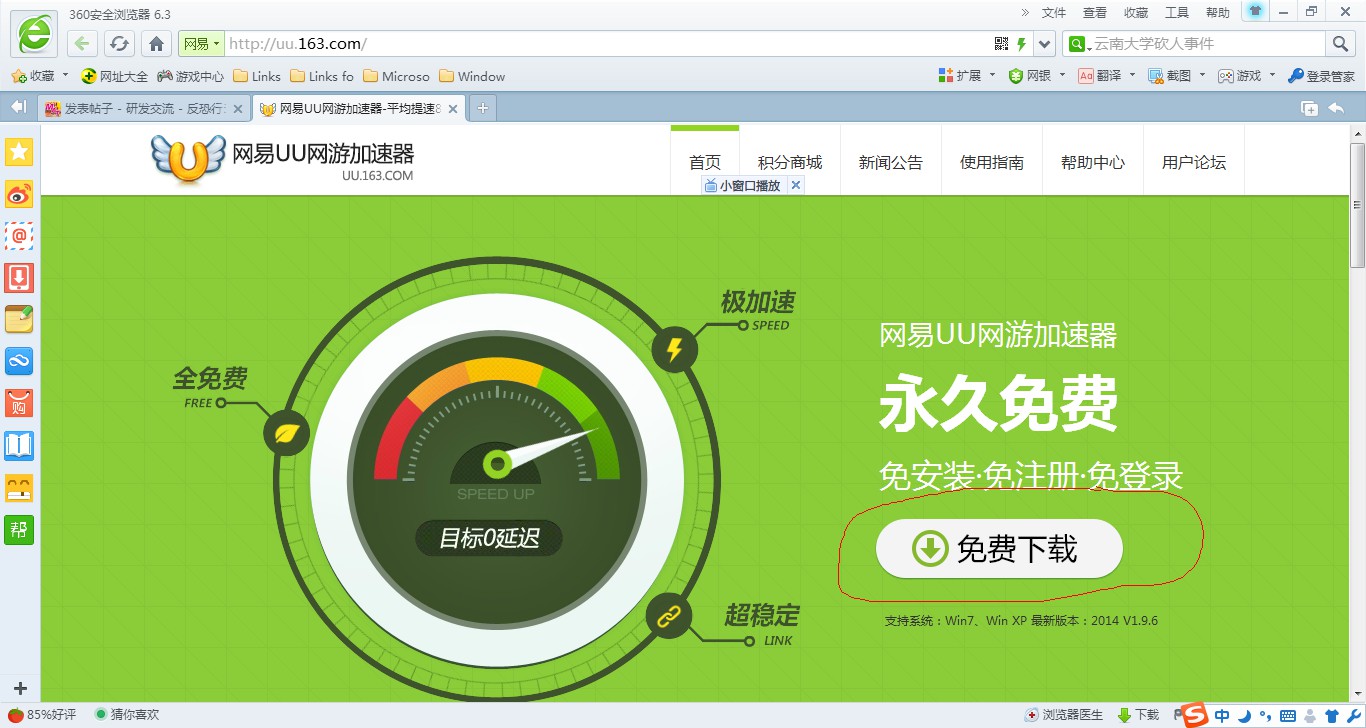The height and width of the screenshot is (728, 1366).
Task: Expand the 网银 dropdown arrow
Action: pyautogui.click(x=1062, y=76)
